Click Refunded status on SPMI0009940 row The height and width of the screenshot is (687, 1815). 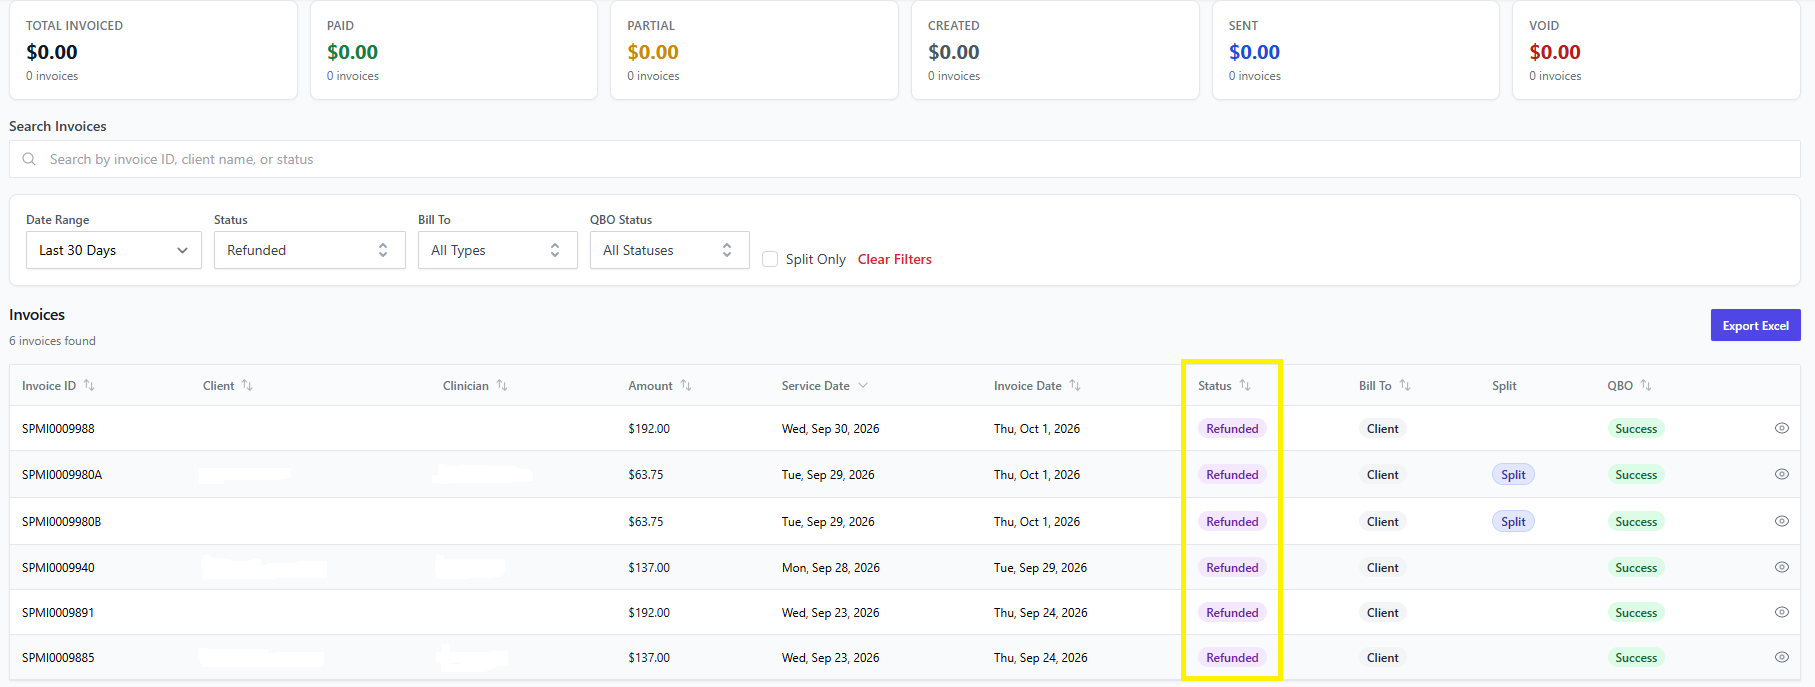point(1232,567)
